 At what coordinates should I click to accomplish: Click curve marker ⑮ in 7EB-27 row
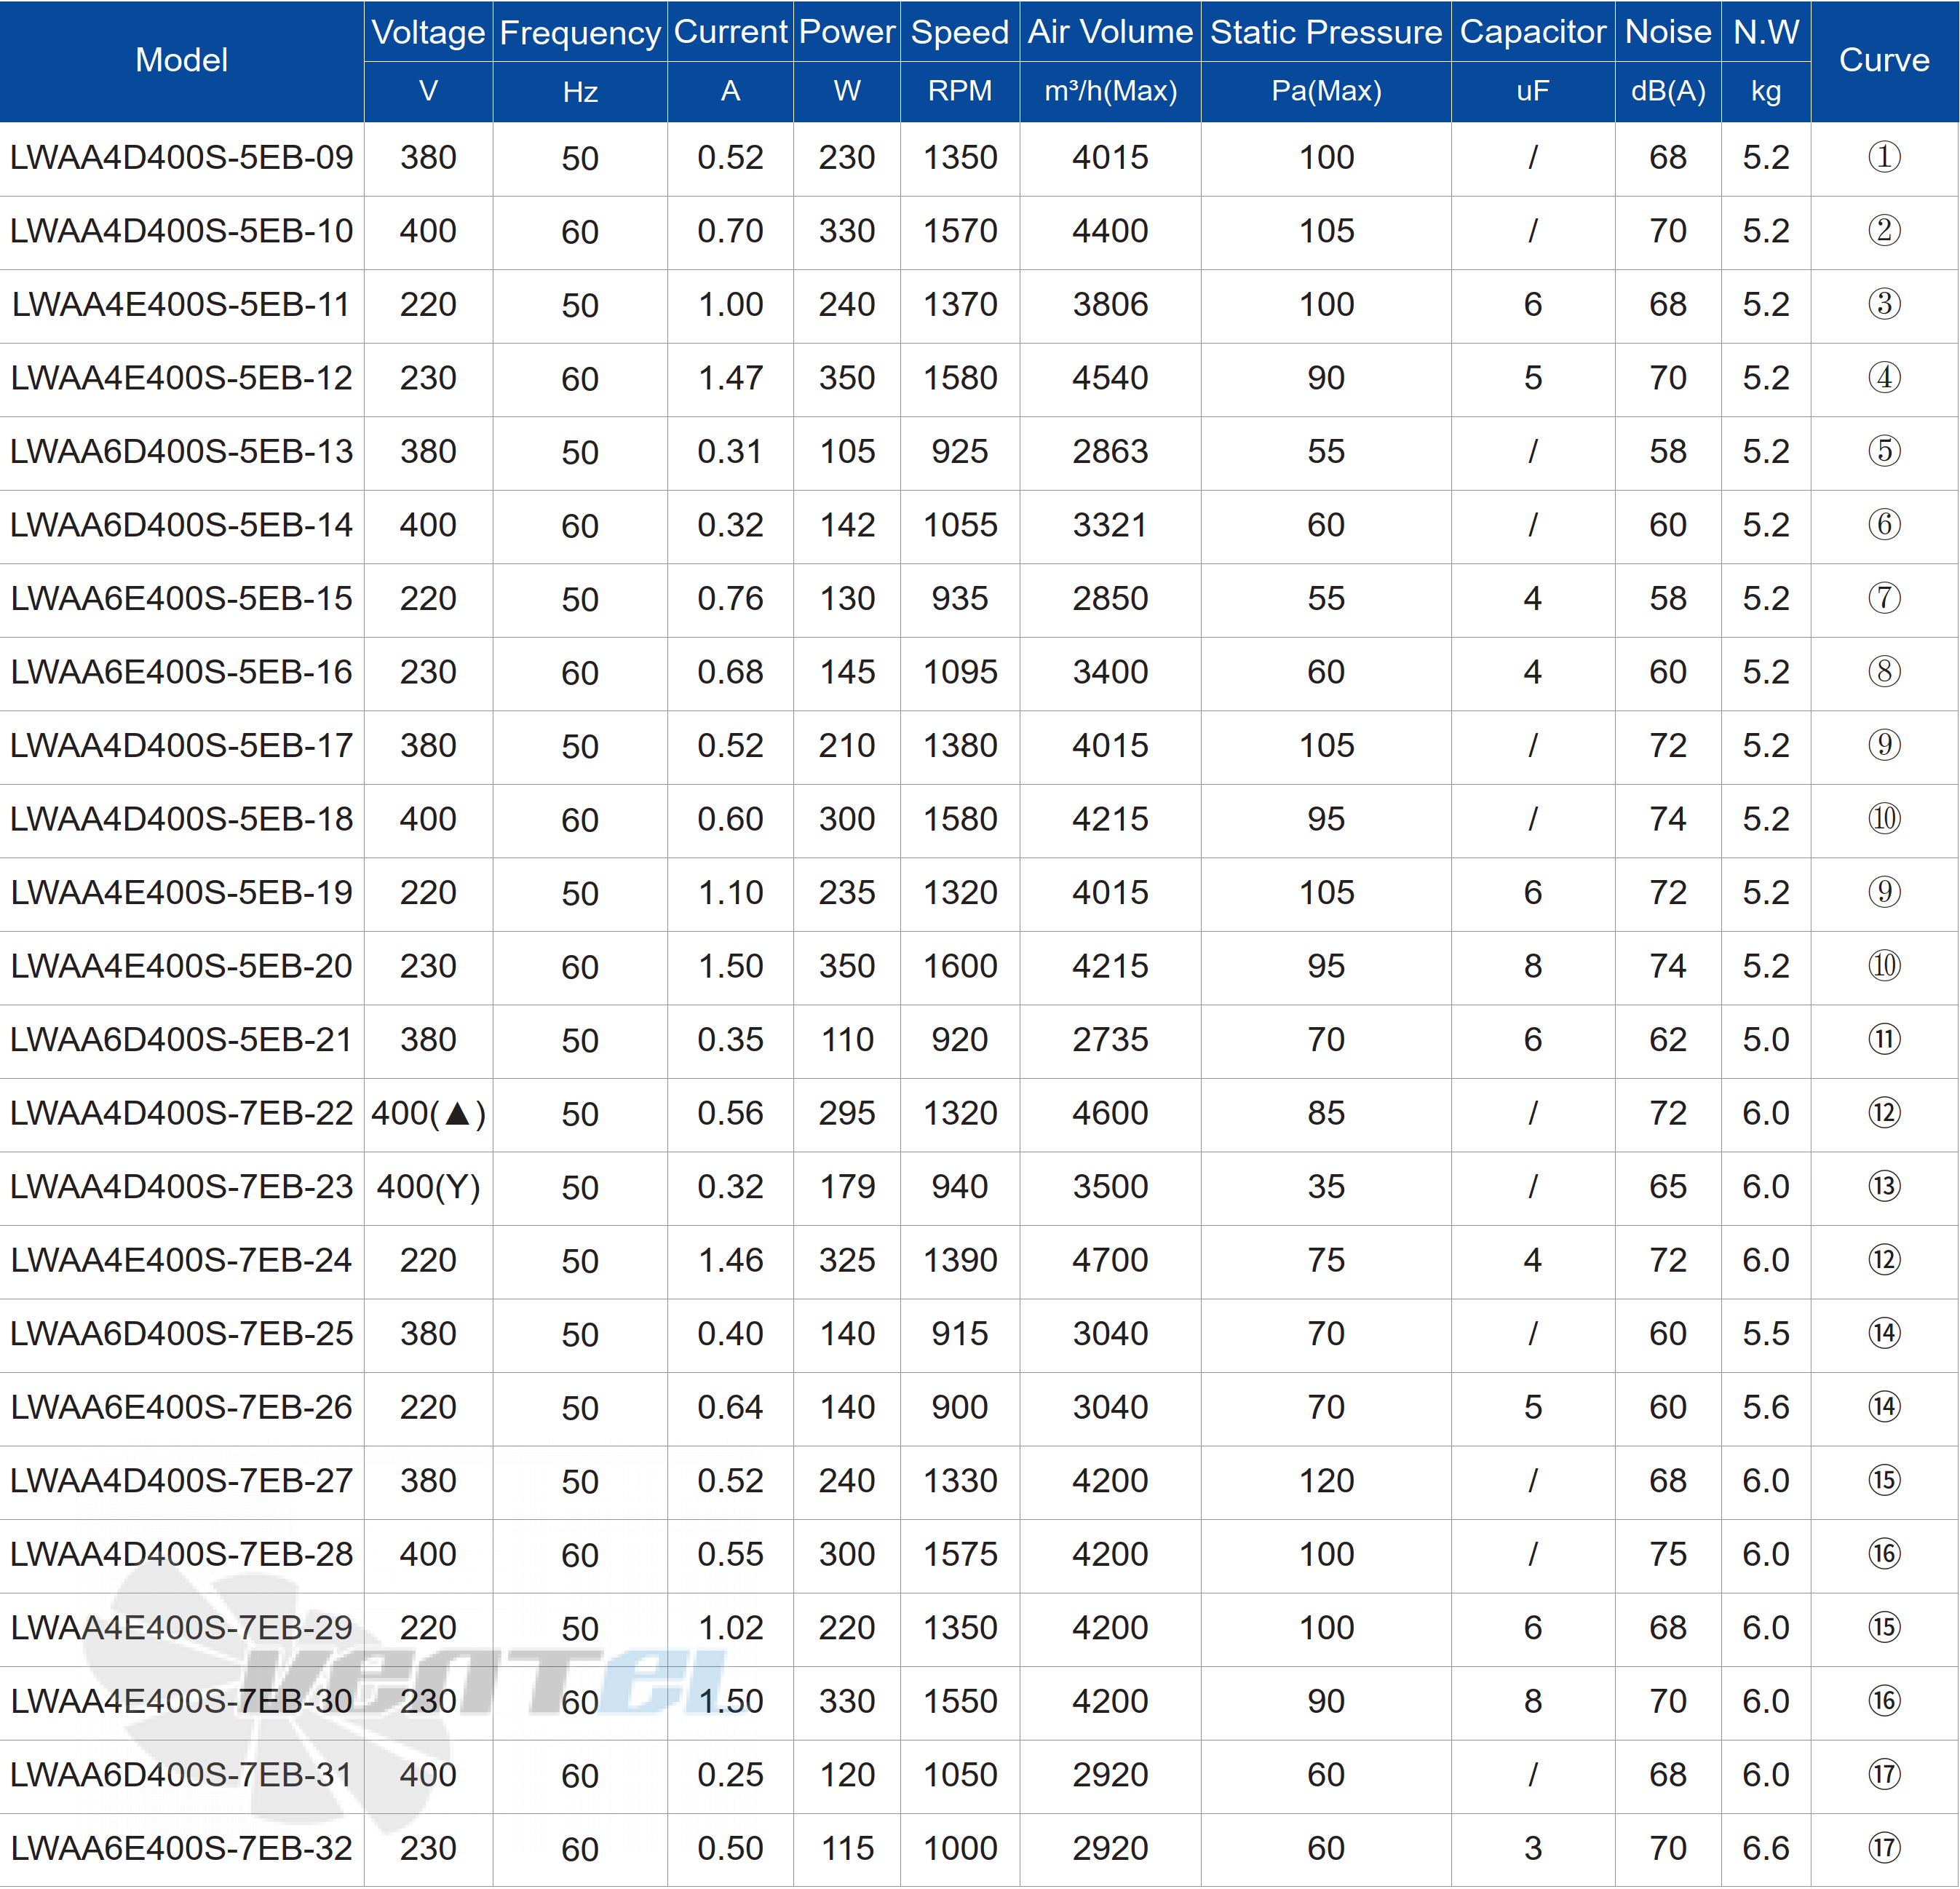coord(1884,1481)
